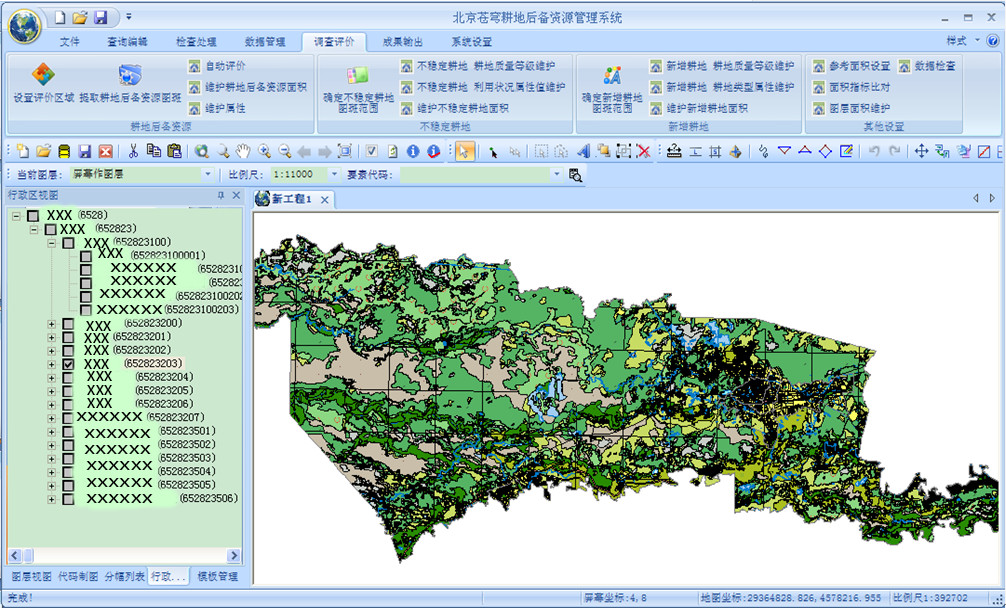Tick the checkbox for region 652823501
This screenshot has width=1006, height=608.
click(x=68, y=433)
